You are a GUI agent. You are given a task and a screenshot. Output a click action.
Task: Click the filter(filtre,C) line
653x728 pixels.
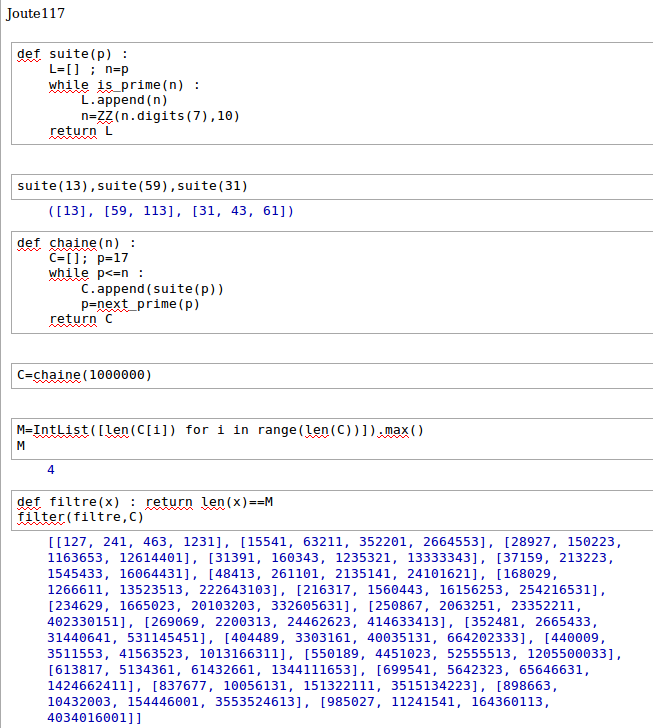(x=80, y=516)
